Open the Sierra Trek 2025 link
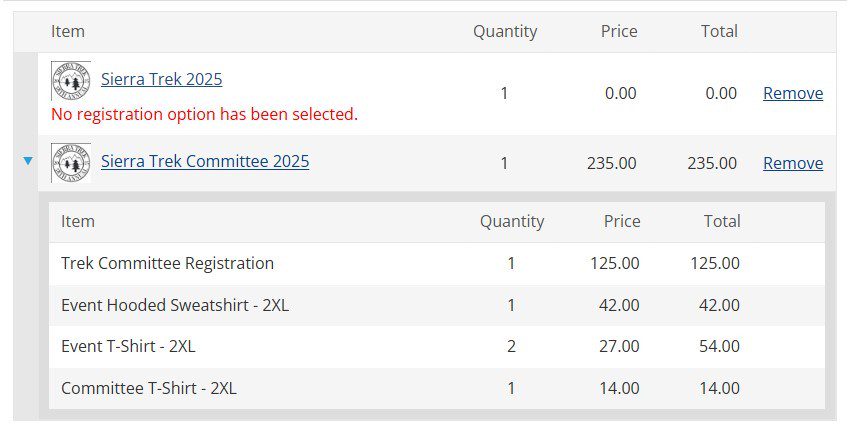Viewport: 851px width, 427px height. pyautogui.click(x=162, y=79)
